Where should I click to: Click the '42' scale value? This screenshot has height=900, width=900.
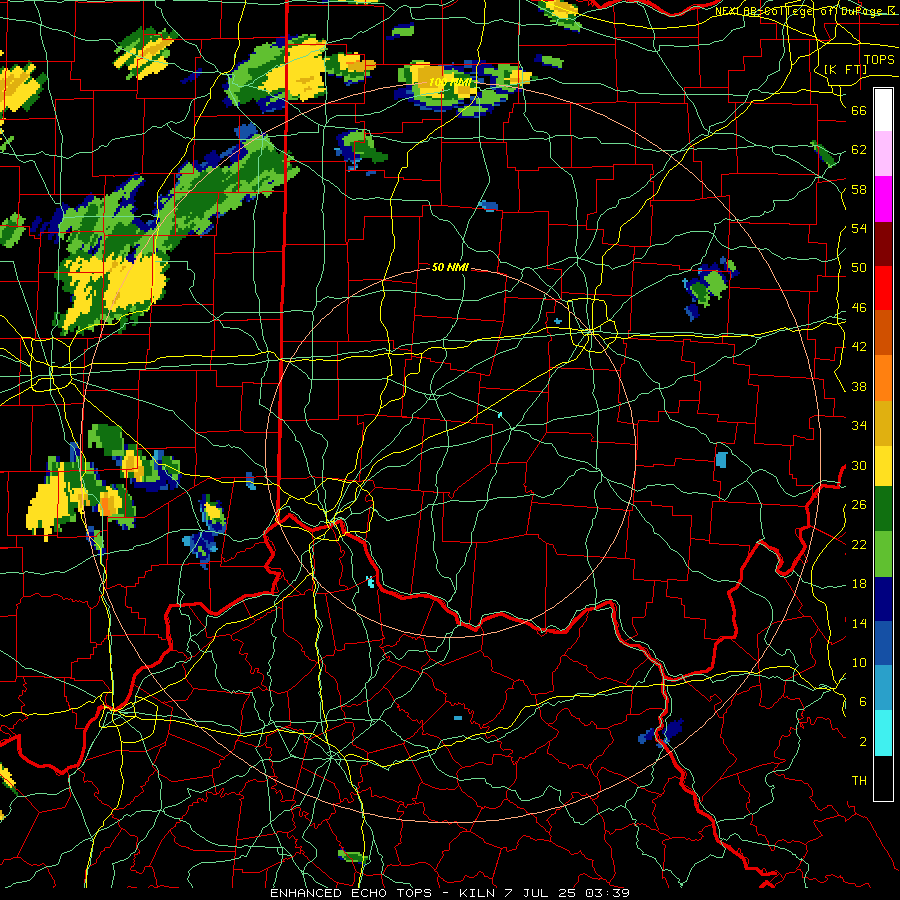click(x=859, y=347)
